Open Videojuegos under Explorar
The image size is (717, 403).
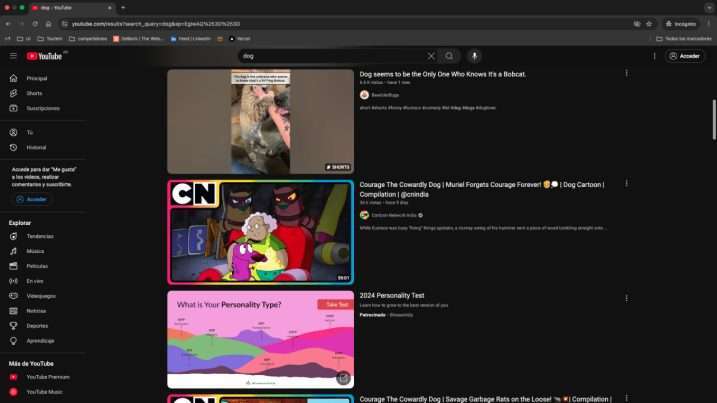[43, 296]
